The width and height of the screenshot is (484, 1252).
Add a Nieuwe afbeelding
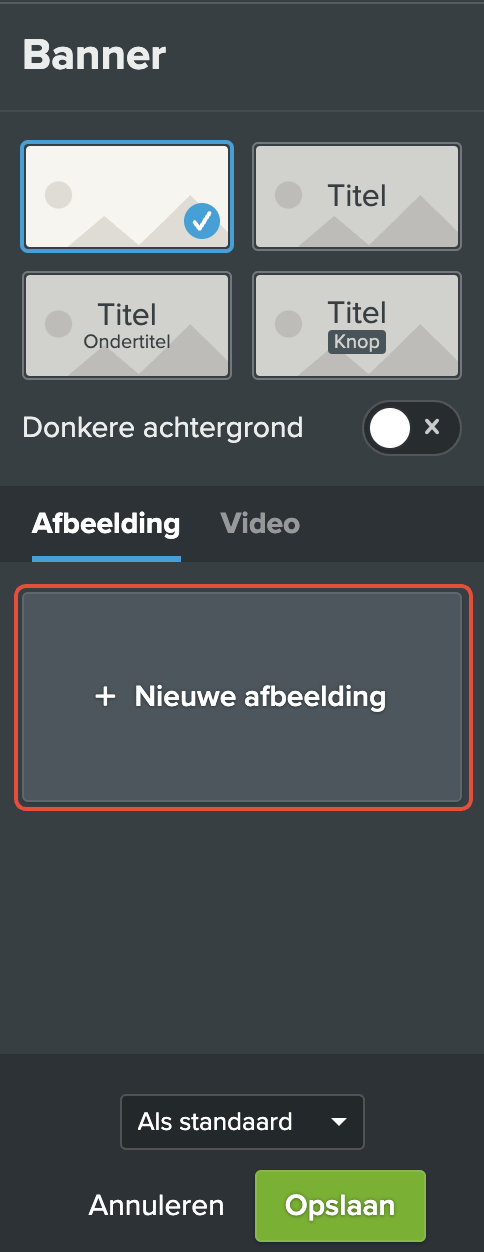[242, 697]
